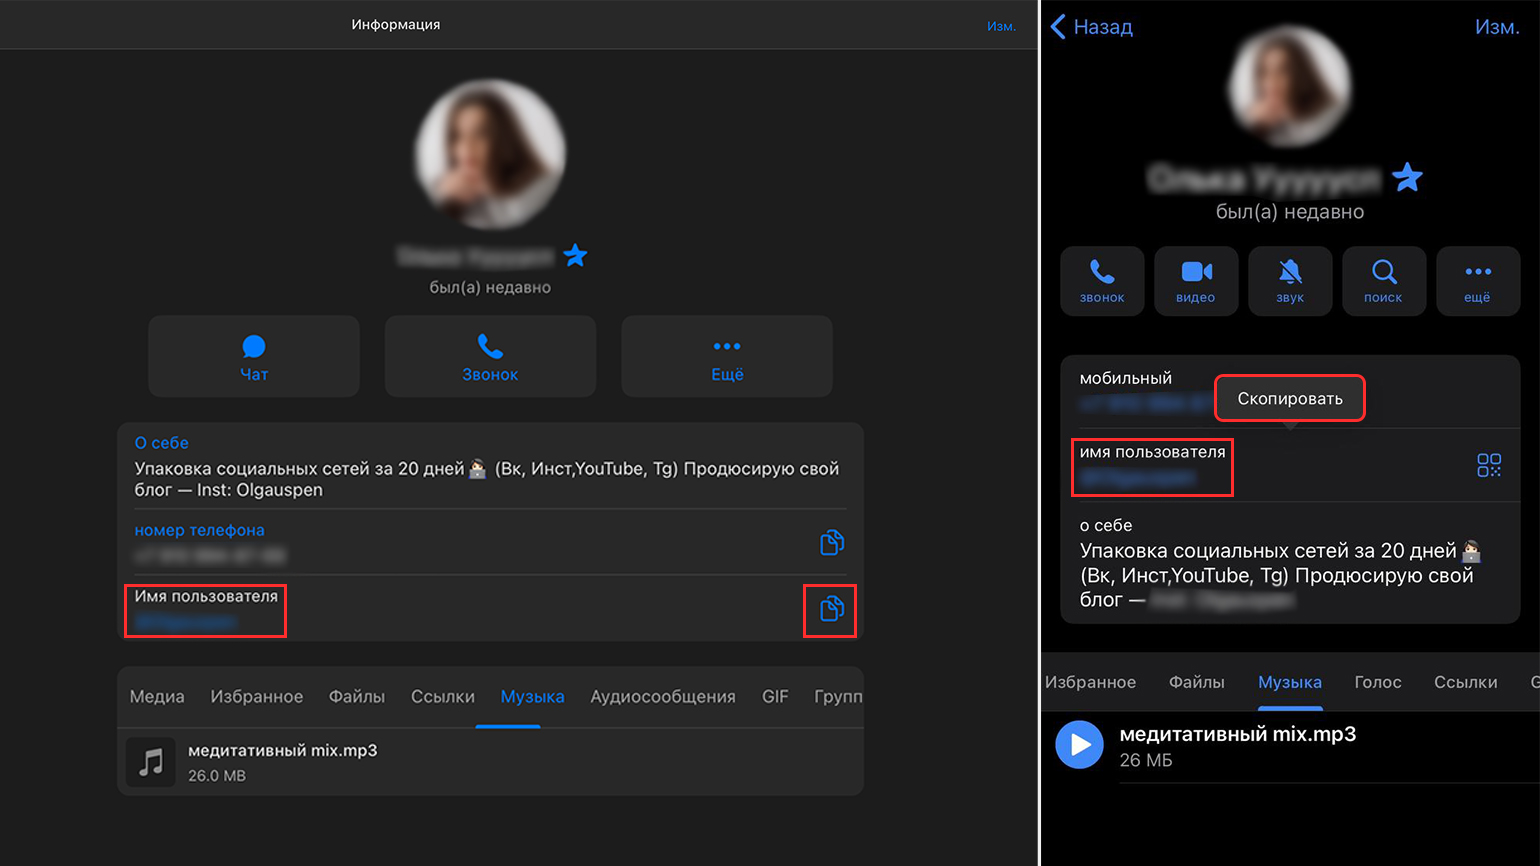Play медитативный mix.mp3 in mobile view
1540x866 pixels.
coord(1080,745)
